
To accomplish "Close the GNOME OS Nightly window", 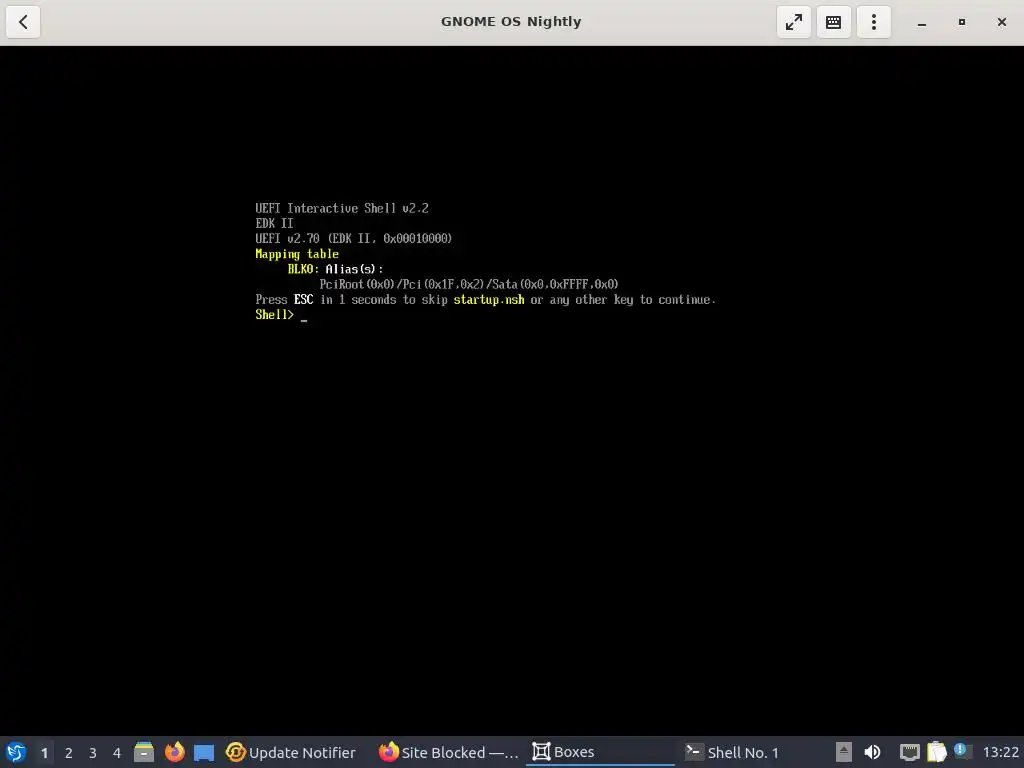I will (1002, 22).
